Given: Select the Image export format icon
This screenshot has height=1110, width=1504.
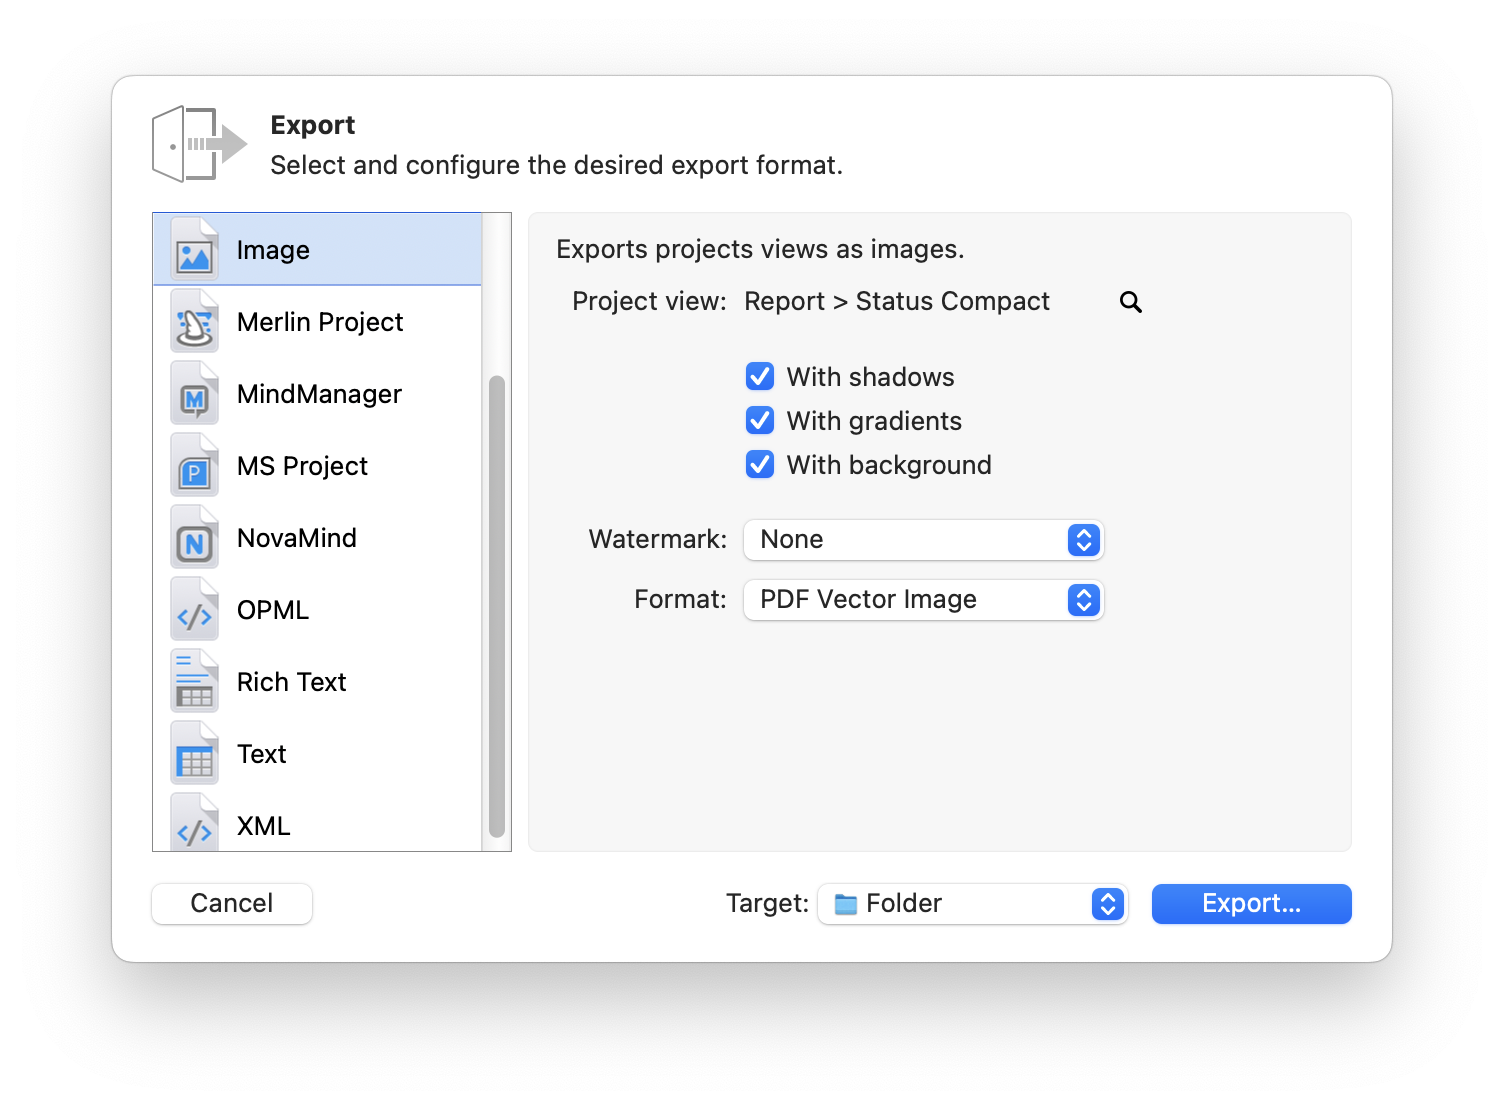Looking at the screenshot, I should coord(194,249).
